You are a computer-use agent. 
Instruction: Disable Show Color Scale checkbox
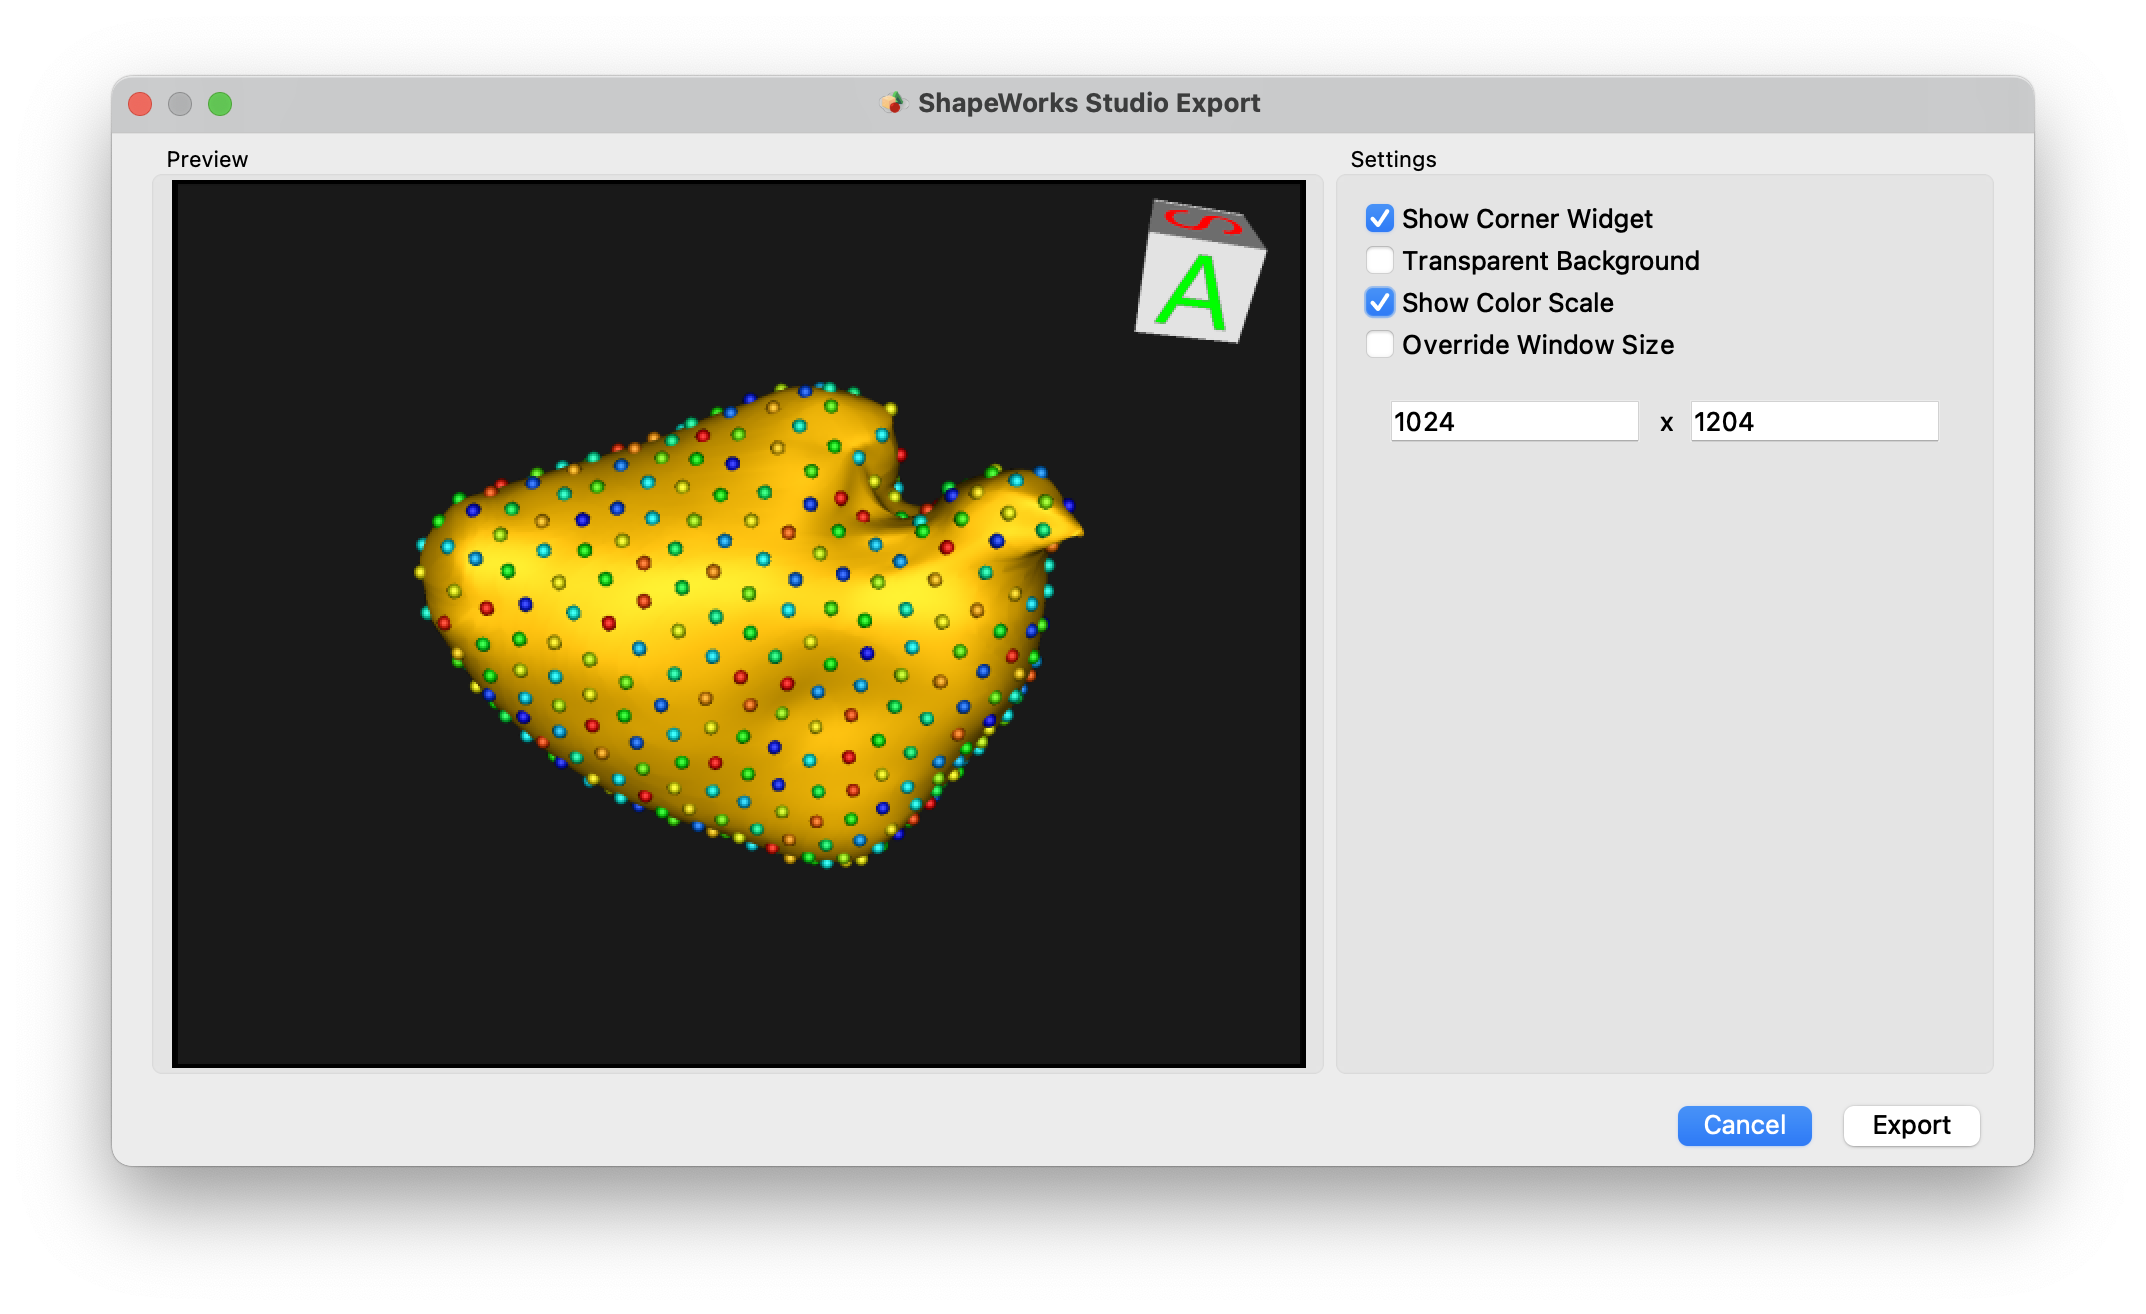click(x=1377, y=301)
